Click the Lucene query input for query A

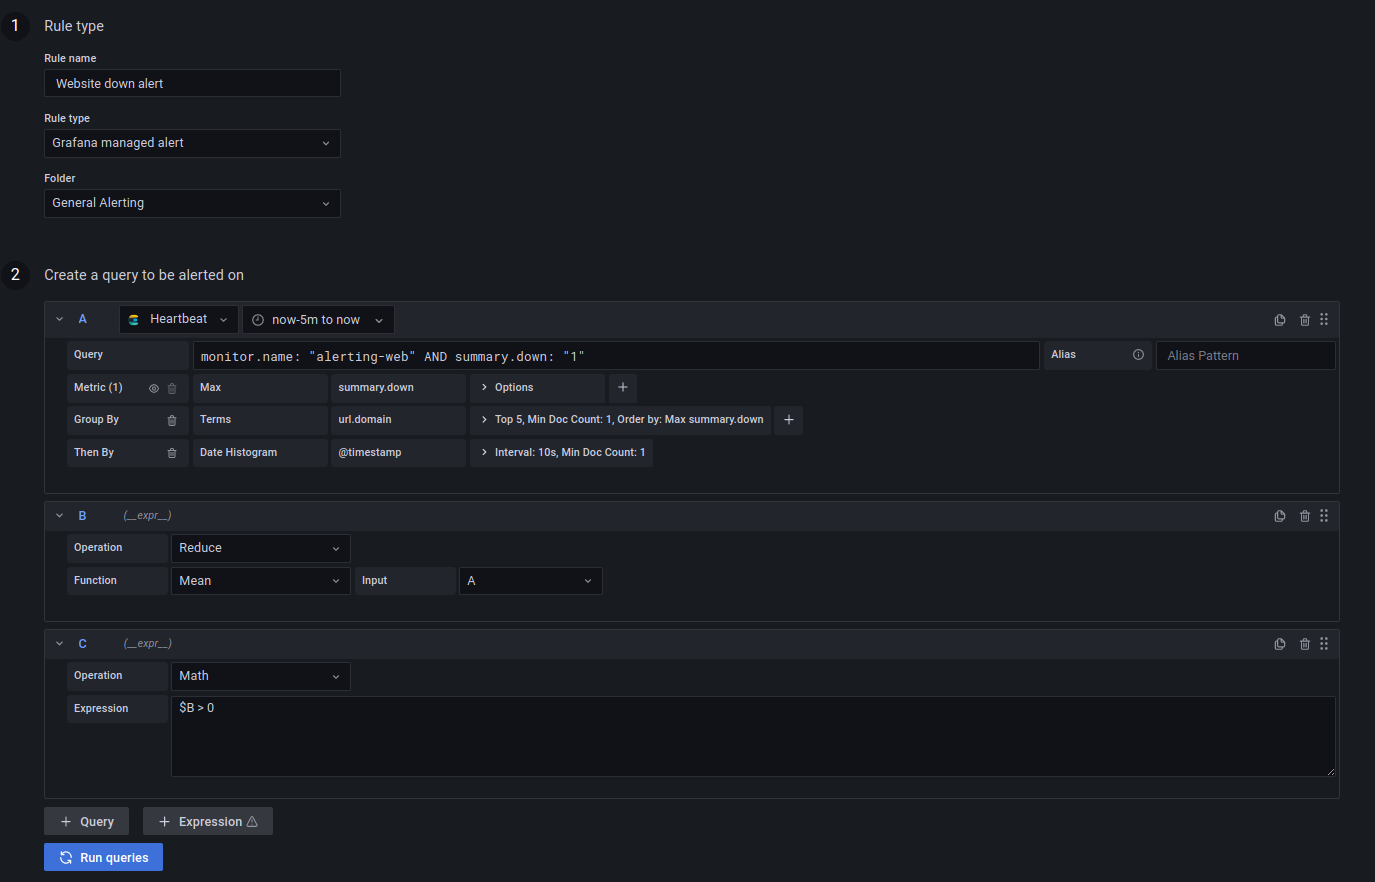616,356
